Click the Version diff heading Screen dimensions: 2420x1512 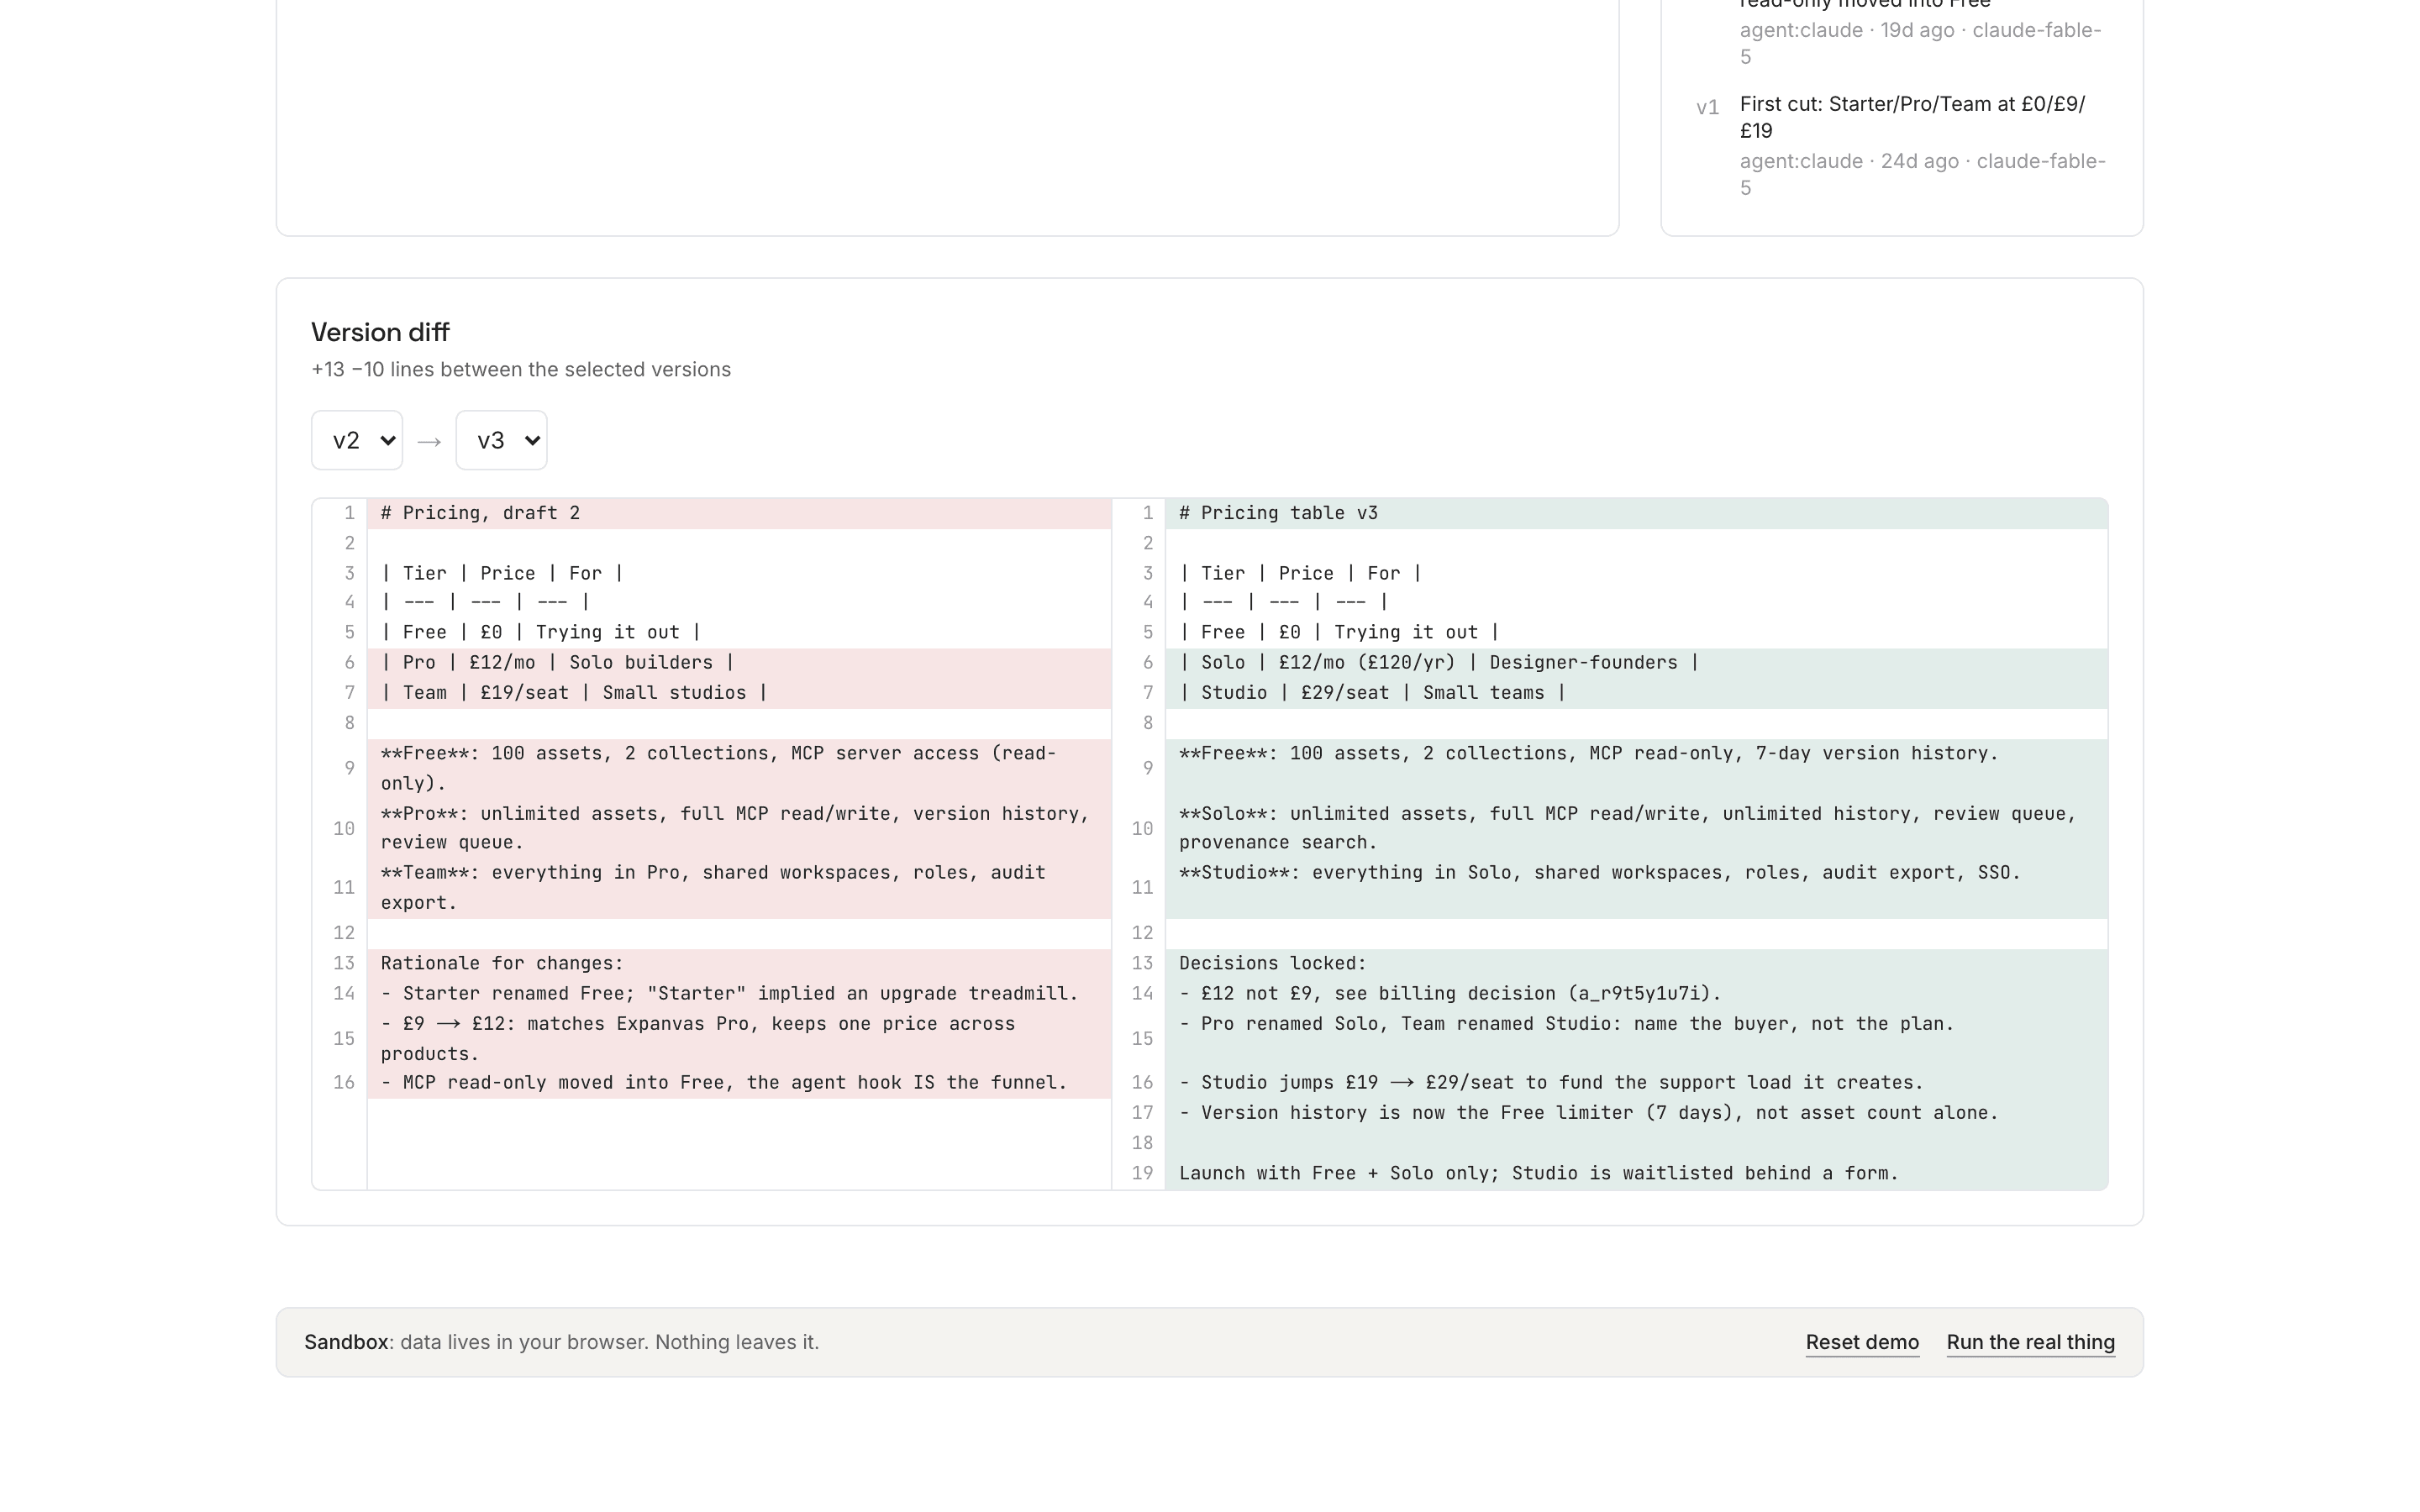[380, 332]
